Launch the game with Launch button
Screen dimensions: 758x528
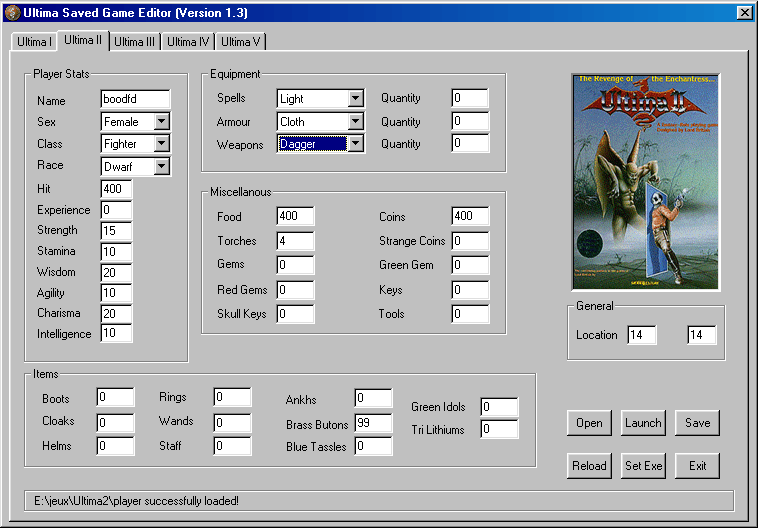[643, 423]
